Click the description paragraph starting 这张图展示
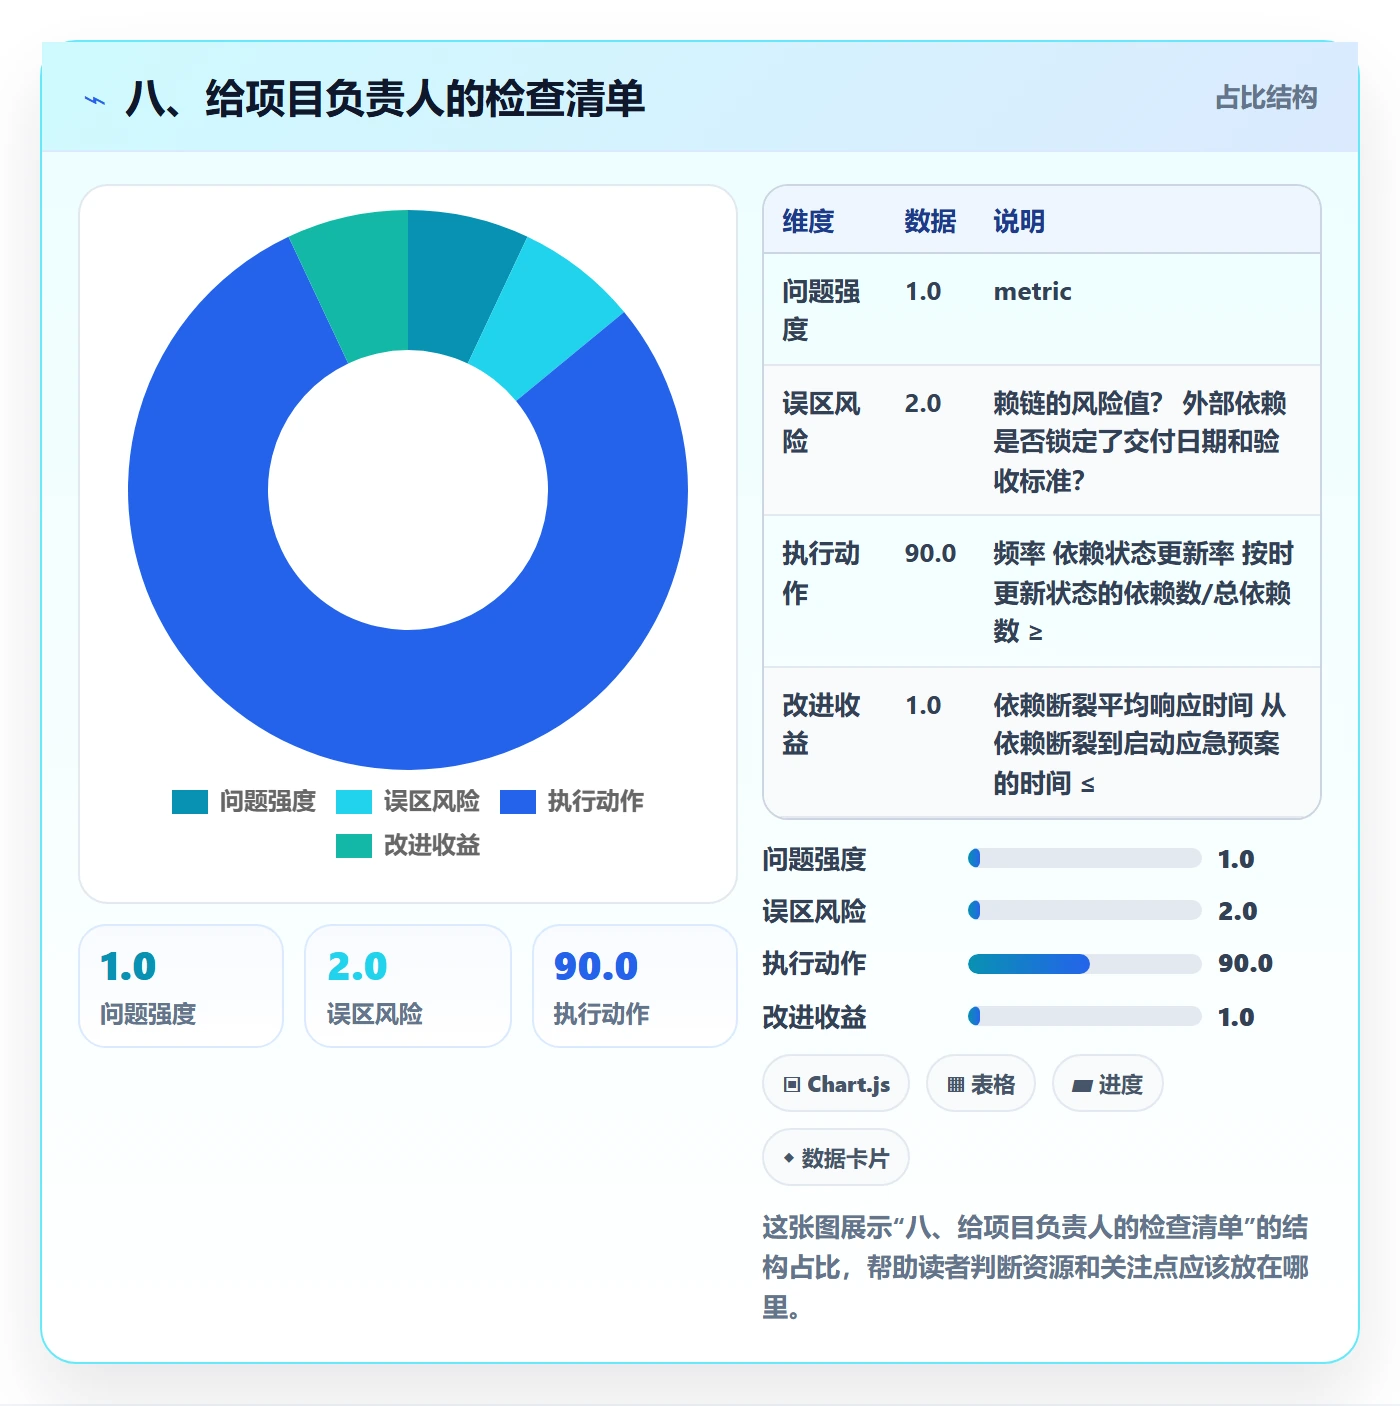1400x1406 pixels. [1035, 1268]
